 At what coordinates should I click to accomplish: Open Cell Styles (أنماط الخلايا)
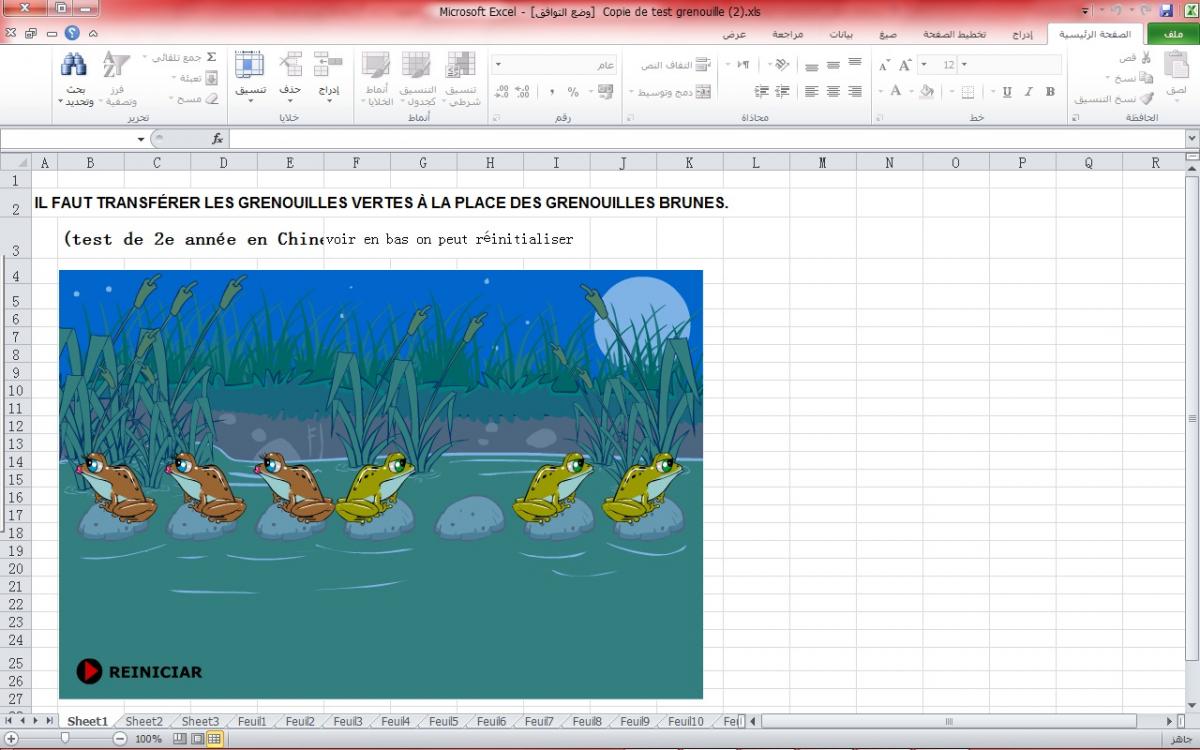click(378, 78)
